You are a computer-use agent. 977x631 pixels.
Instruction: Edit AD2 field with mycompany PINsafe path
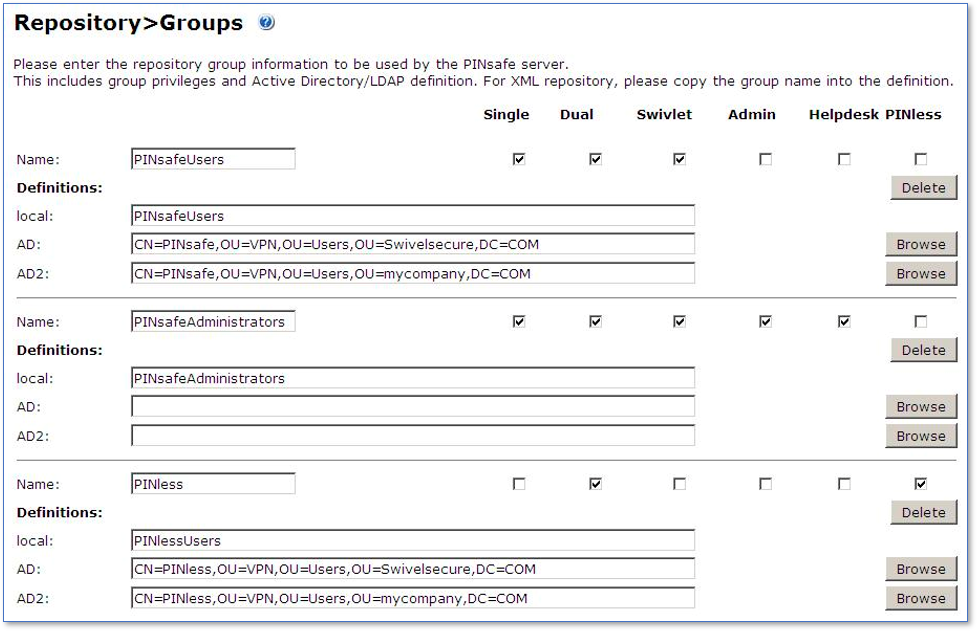412,273
